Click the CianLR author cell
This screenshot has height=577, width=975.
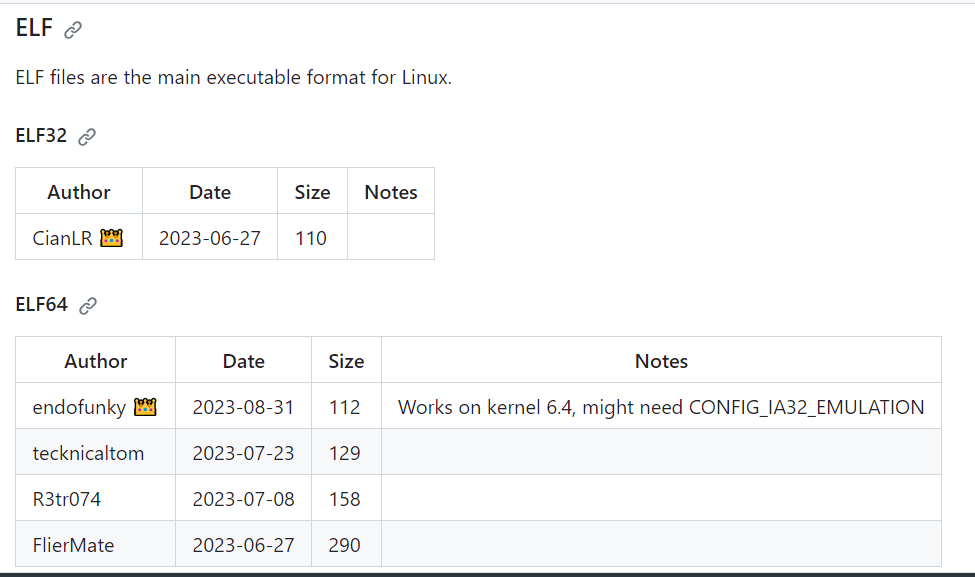pyautogui.click(x=62, y=238)
